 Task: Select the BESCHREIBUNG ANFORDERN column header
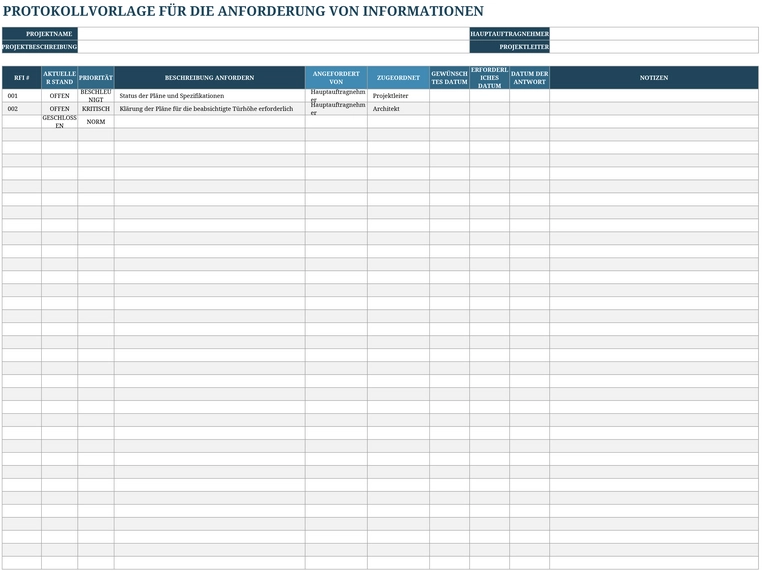pyautogui.click(x=209, y=78)
